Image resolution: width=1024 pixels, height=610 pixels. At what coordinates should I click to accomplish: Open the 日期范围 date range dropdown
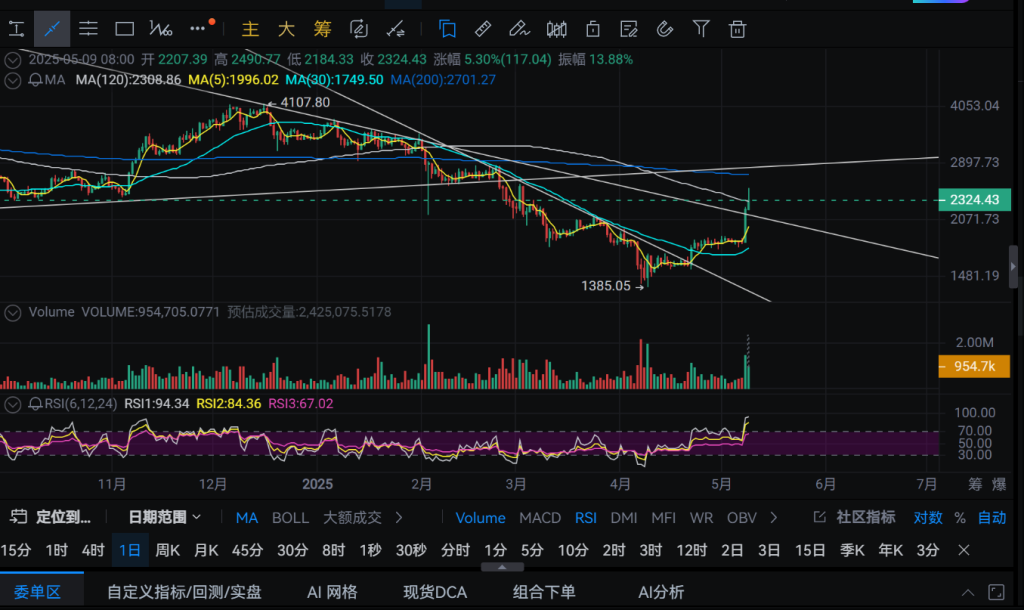coord(165,517)
